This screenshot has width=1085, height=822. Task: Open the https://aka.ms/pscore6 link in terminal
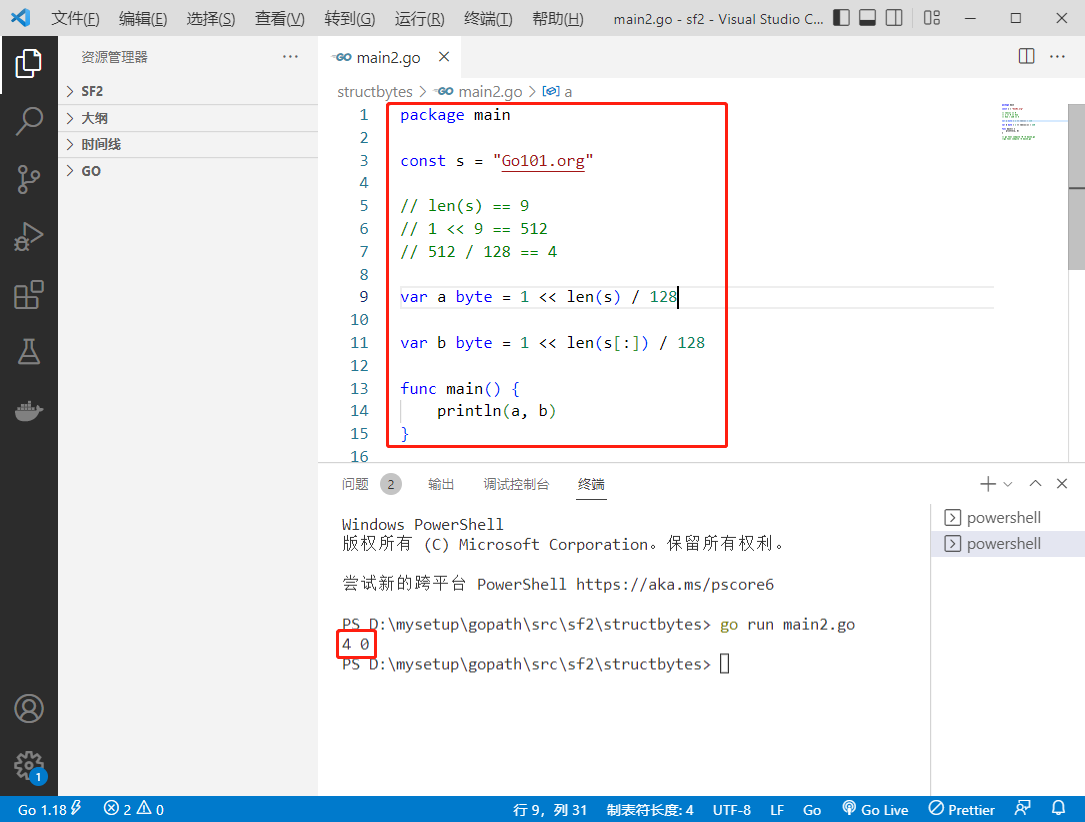(675, 585)
